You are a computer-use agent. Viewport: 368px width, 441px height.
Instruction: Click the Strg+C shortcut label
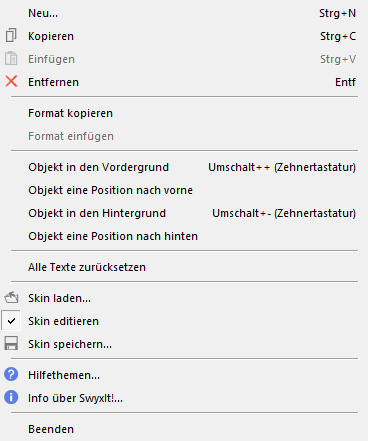pyautogui.click(x=338, y=36)
